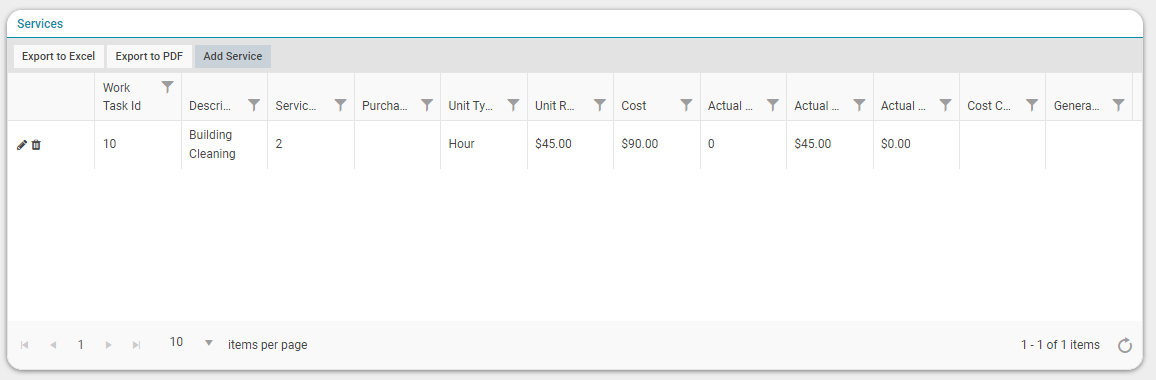Open filter for Purchase column
The image size is (1156, 380).
tap(427, 106)
